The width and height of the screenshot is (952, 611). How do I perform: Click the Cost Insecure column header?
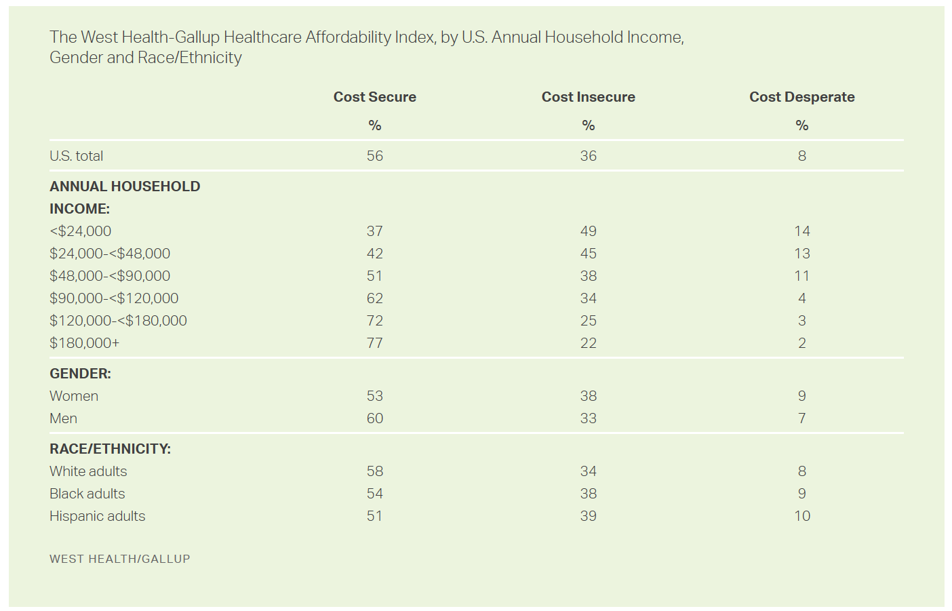click(x=588, y=97)
